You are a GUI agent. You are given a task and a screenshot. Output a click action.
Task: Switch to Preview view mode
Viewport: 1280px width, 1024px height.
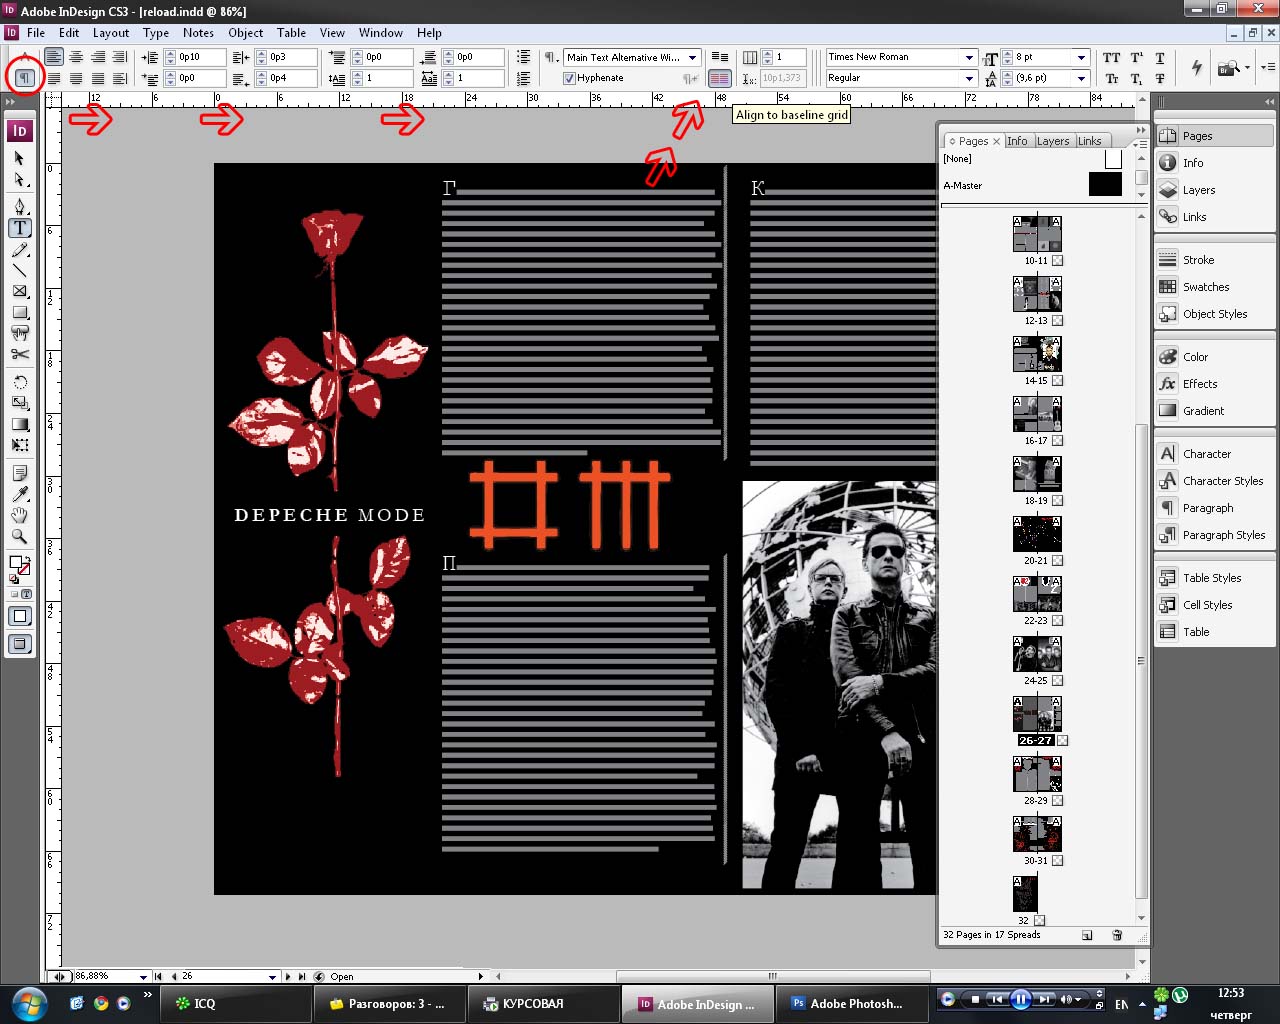coord(20,644)
